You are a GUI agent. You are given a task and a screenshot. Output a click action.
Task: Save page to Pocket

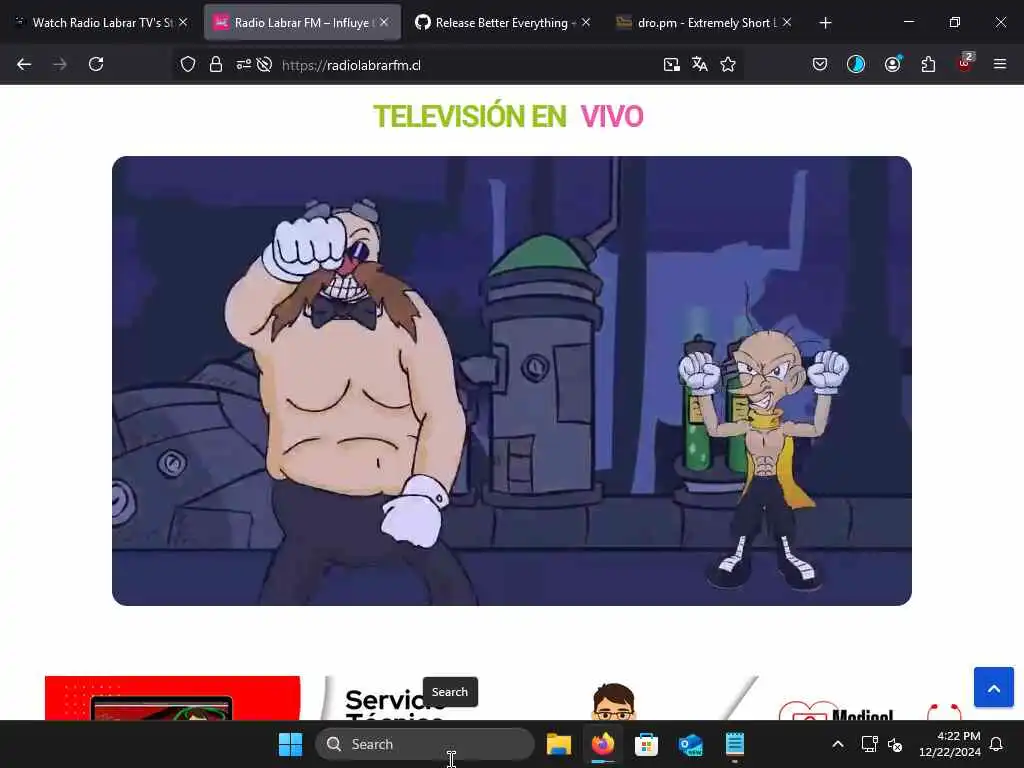(820, 64)
